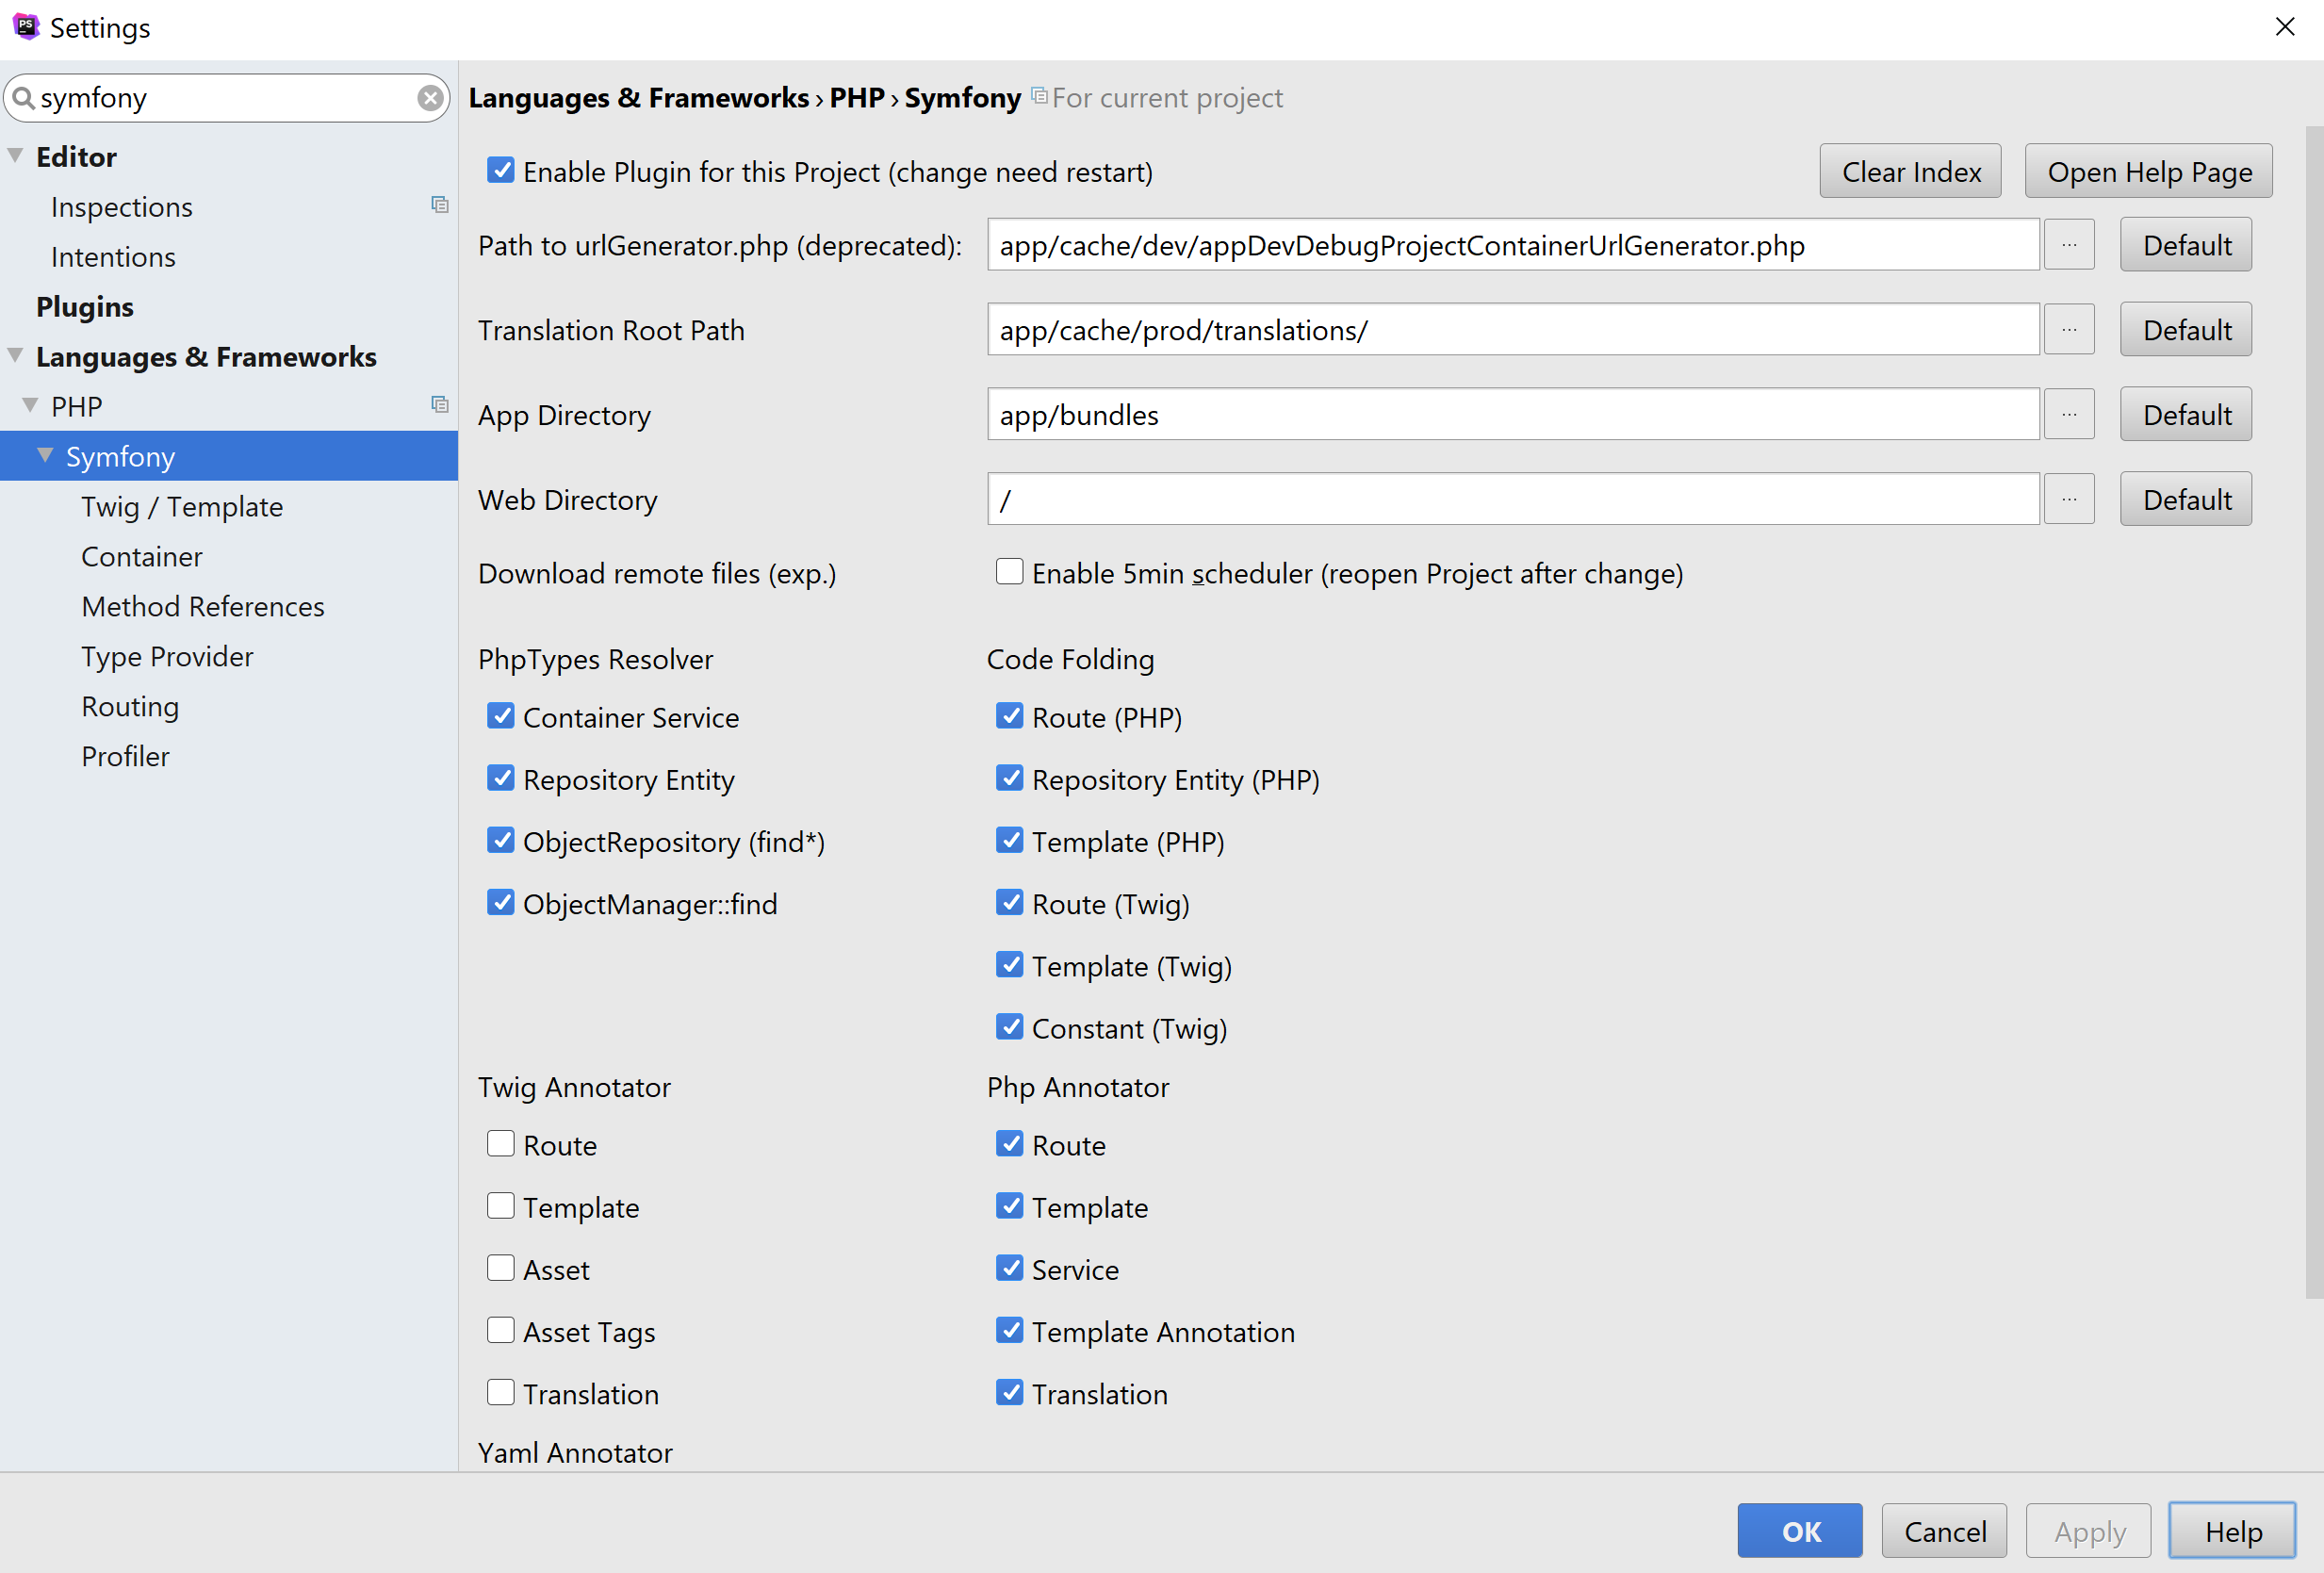Viewport: 2324px width, 1573px height.
Task: Toggle Template (PHP) code folding
Action: point(1010,841)
